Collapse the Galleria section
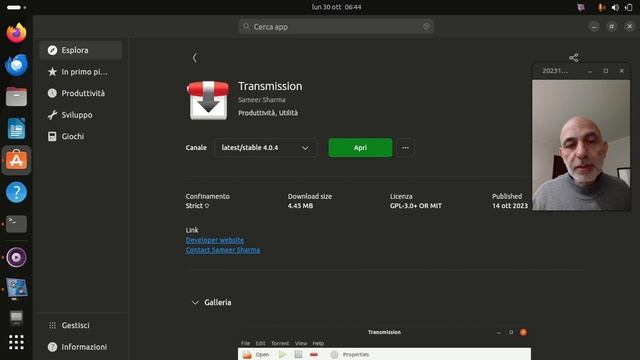 point(195,302)
